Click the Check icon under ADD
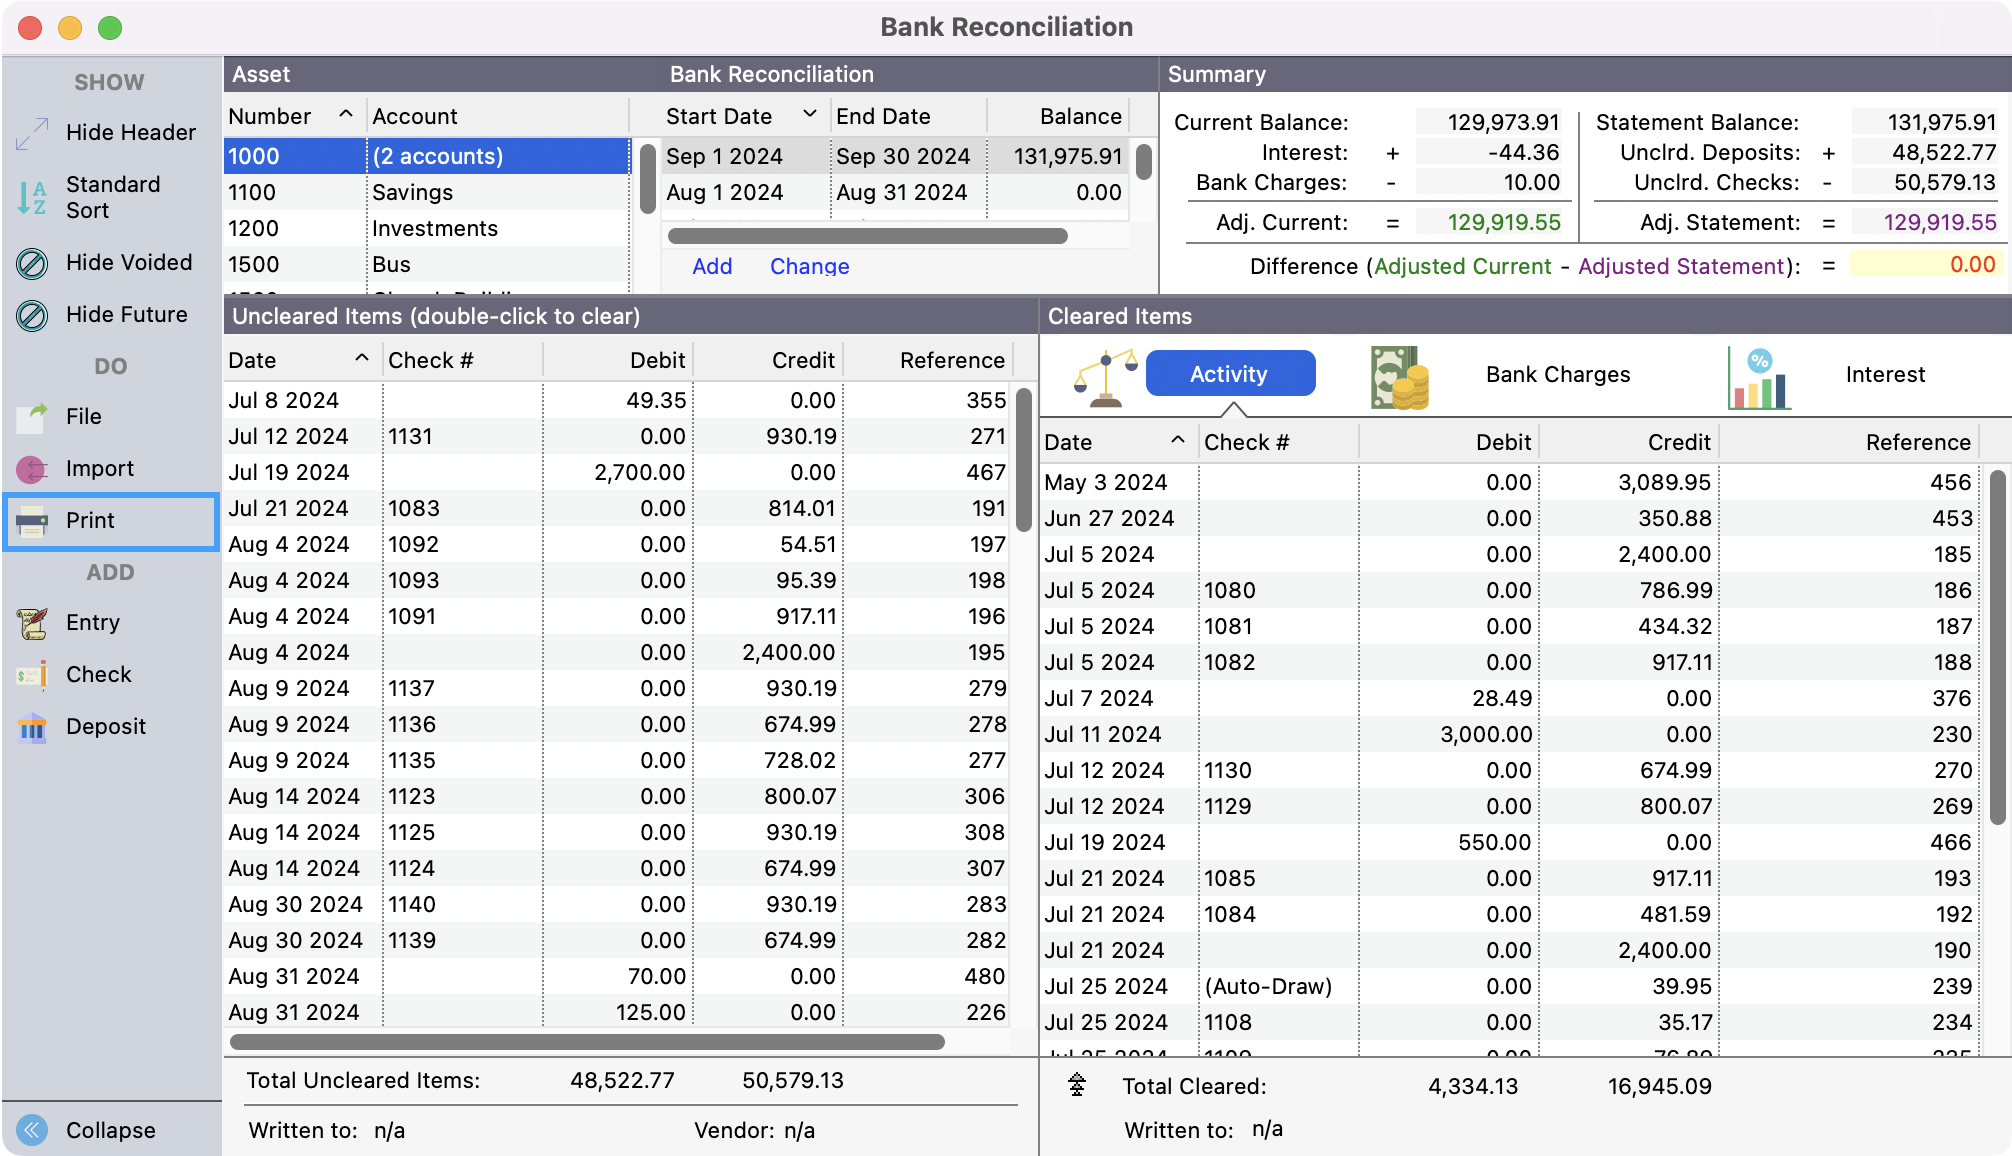This screenshot has width=2012, height=1156. (x=32, y=675)
